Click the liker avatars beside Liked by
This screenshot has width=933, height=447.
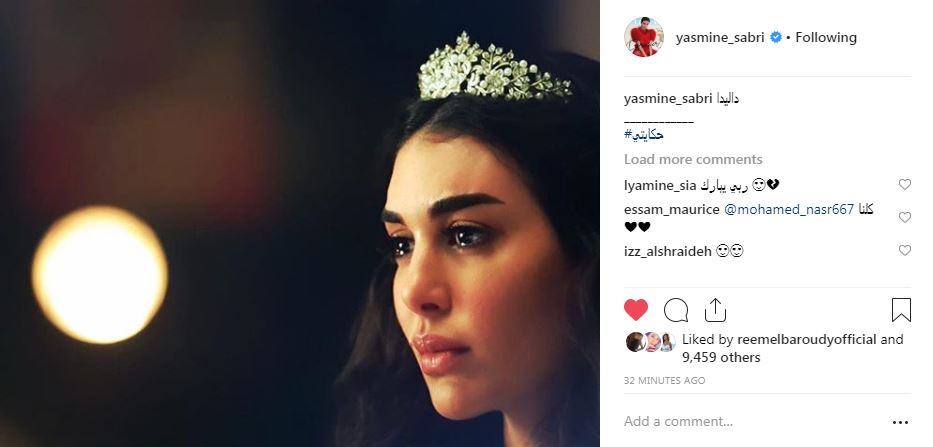coord(650,342)
